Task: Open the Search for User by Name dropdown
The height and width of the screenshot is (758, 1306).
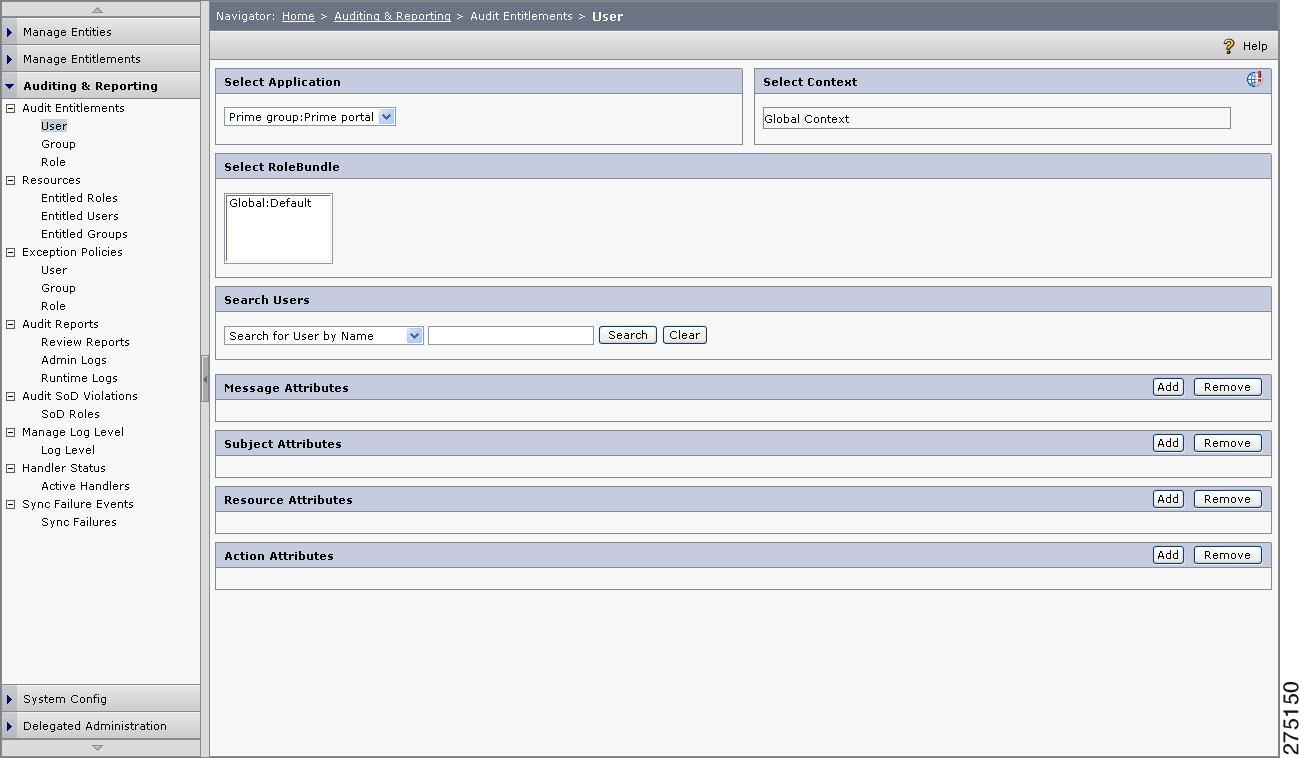Action: 324,336
